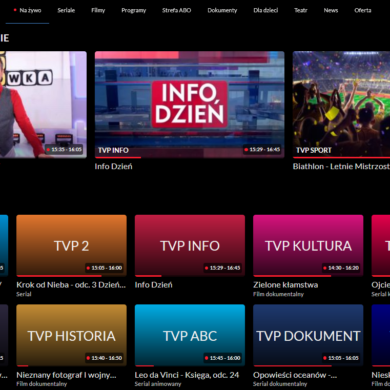This screenshot has width=390, height=390.
Task: Click Info Dzień title under TVP INFO tile
Action: [154, 285]
